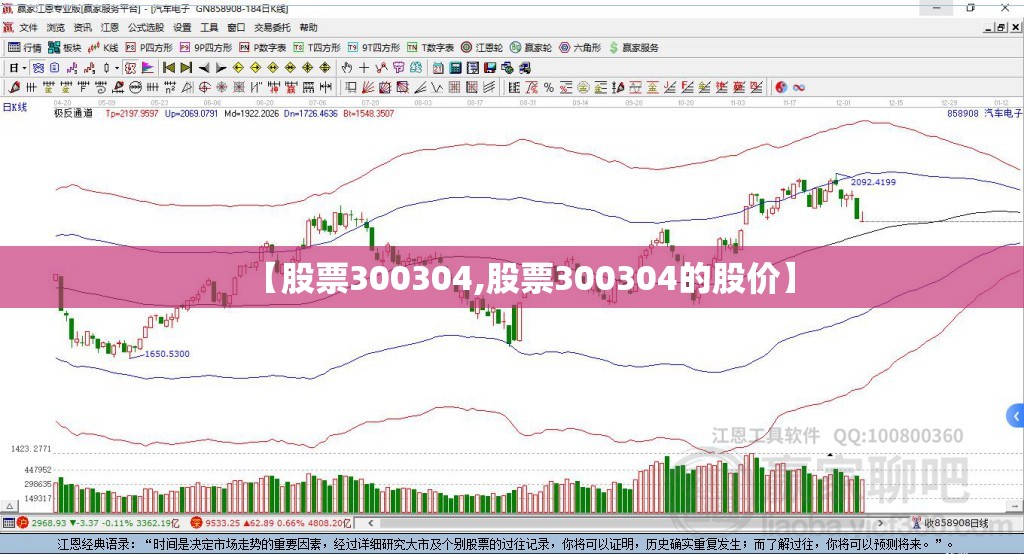Click the 极反通道 indicator label
The width and height of the screenshot is (1024, 554).
coord(73,113)
